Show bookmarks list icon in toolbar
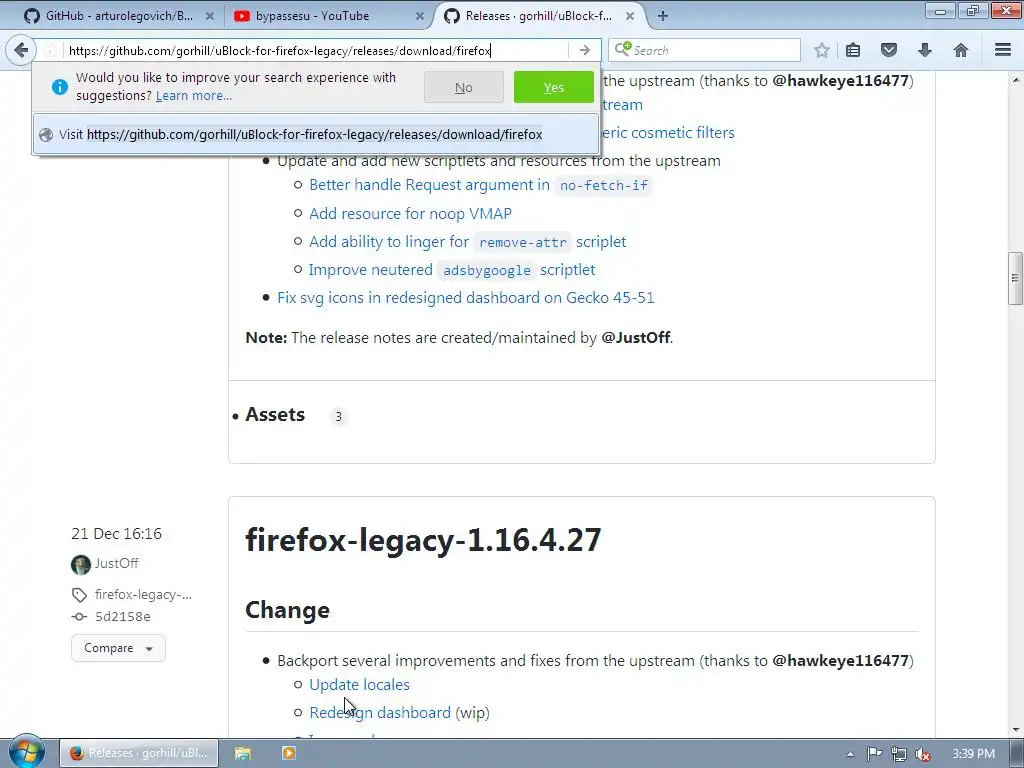This screenshot has height=768, width=1024. (x=853, y=50)
